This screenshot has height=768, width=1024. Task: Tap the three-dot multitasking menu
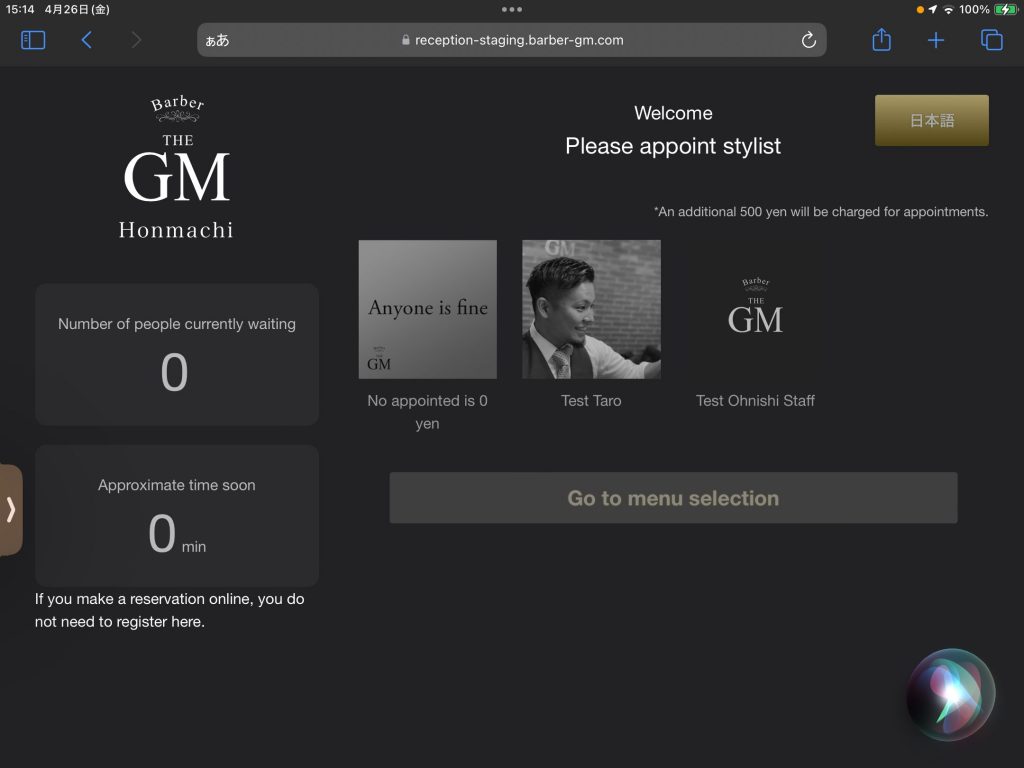tap(512, 9)
